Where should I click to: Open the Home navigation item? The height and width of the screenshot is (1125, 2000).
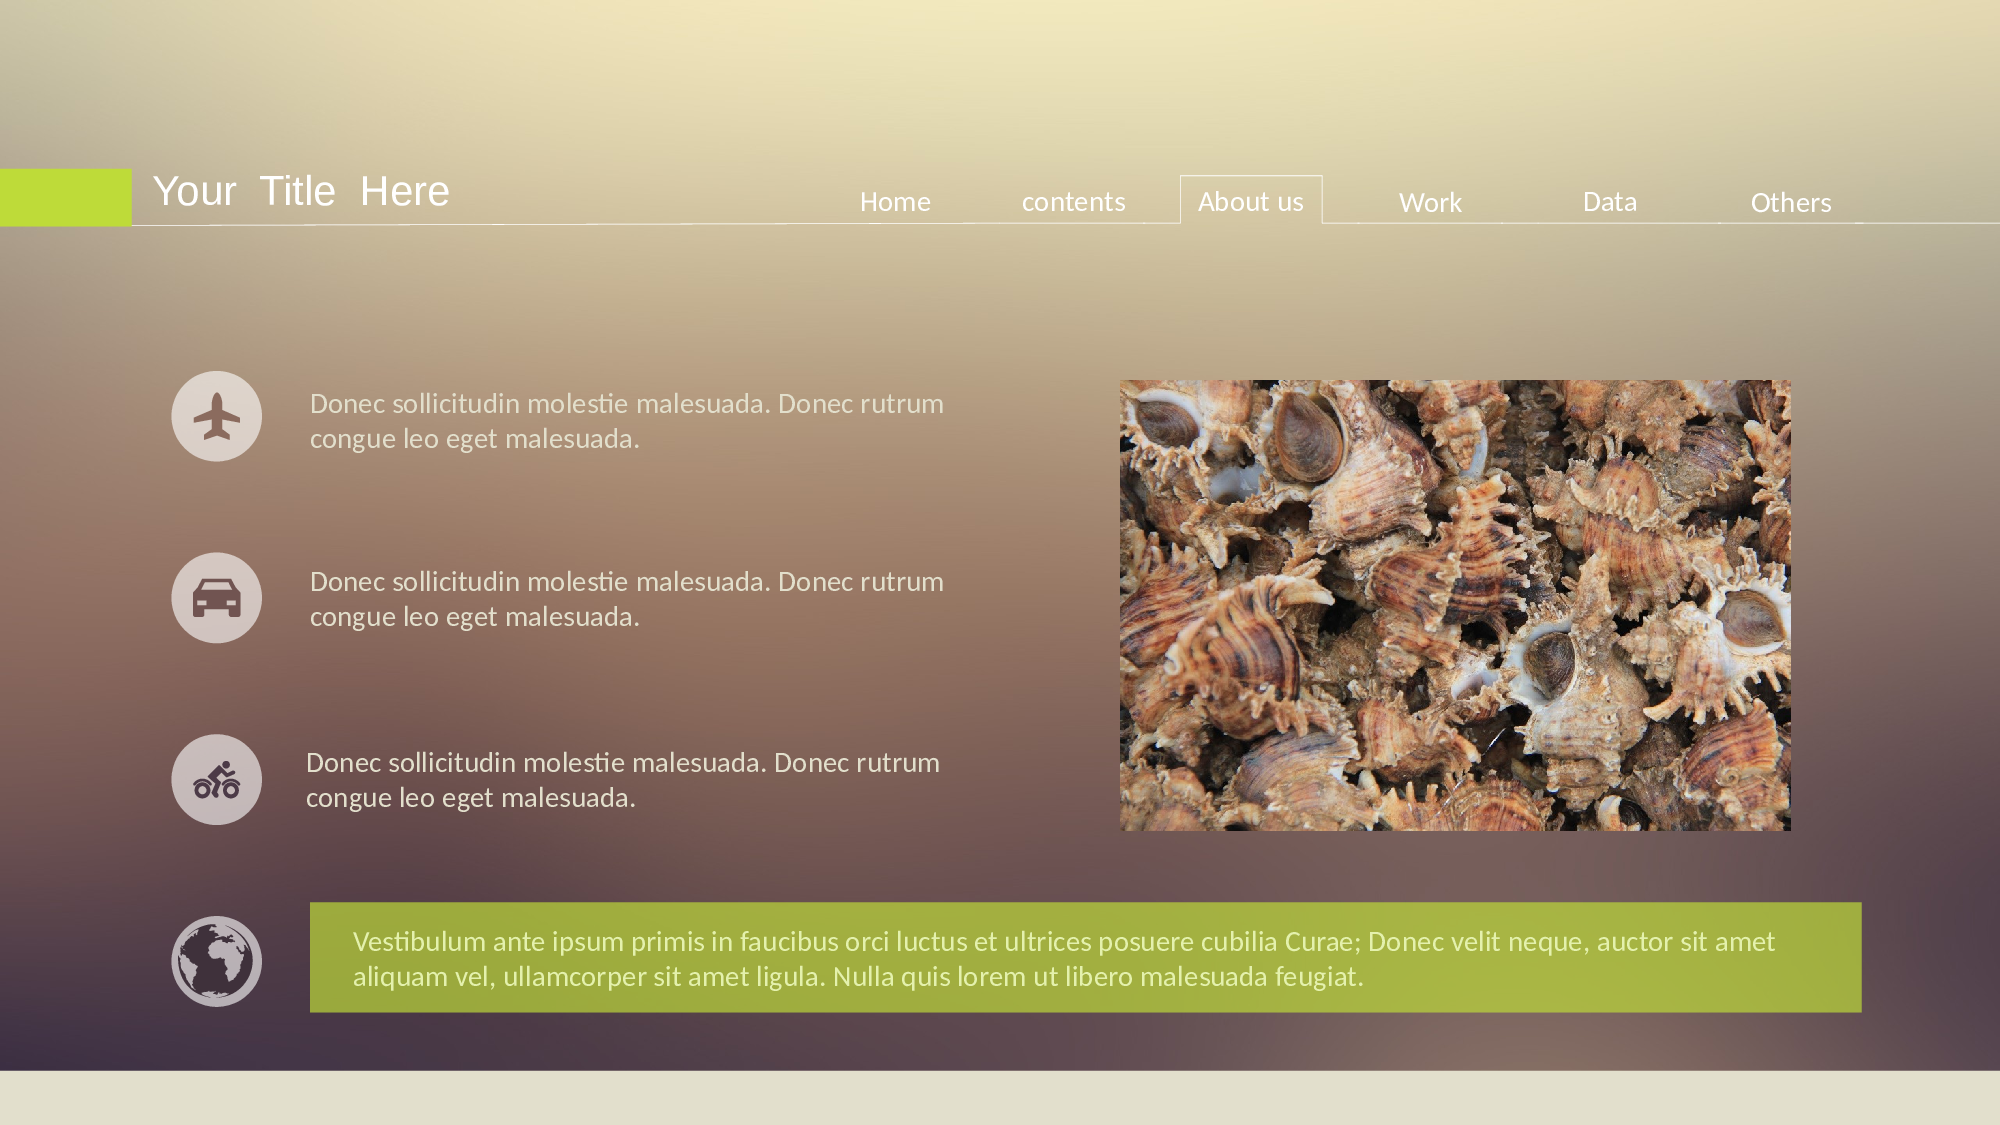895,202
